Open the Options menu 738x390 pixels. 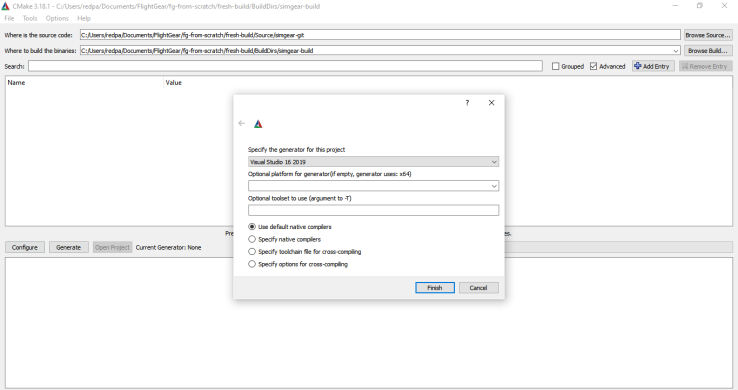click(57, 18)
